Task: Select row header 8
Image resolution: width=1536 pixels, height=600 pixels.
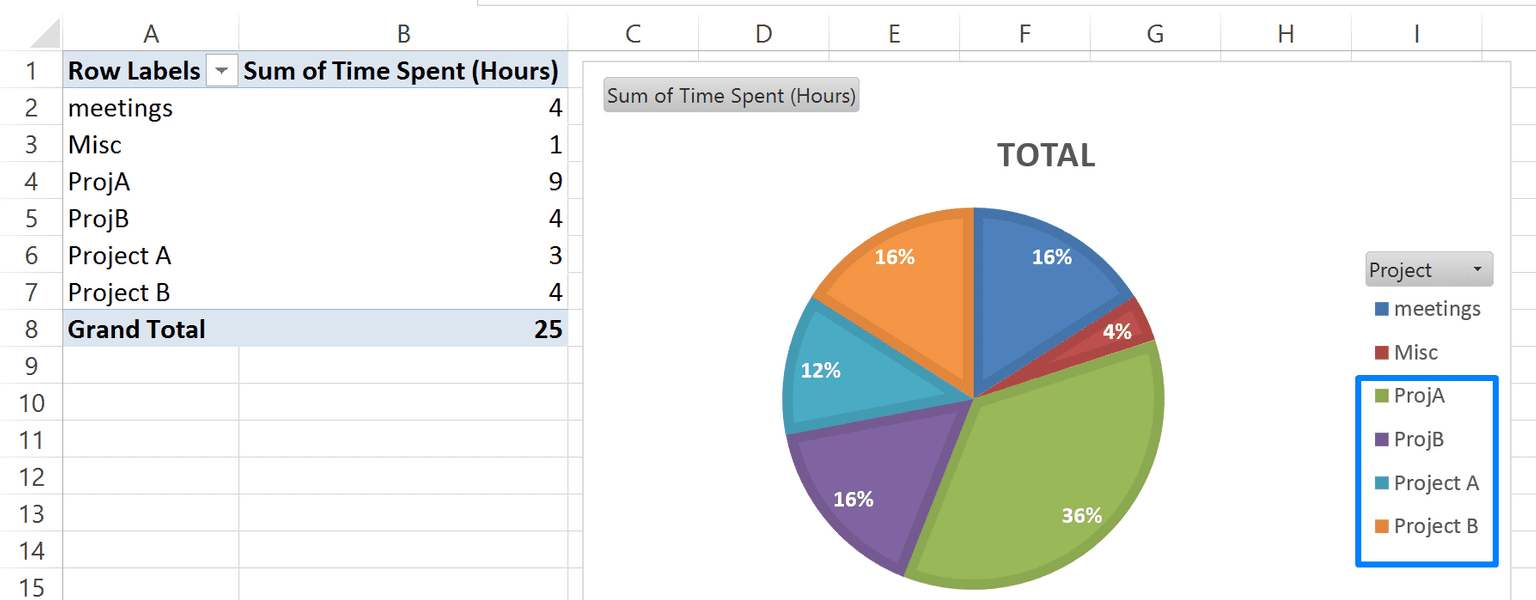Action: pyautogui.click(x=32, y=329)
